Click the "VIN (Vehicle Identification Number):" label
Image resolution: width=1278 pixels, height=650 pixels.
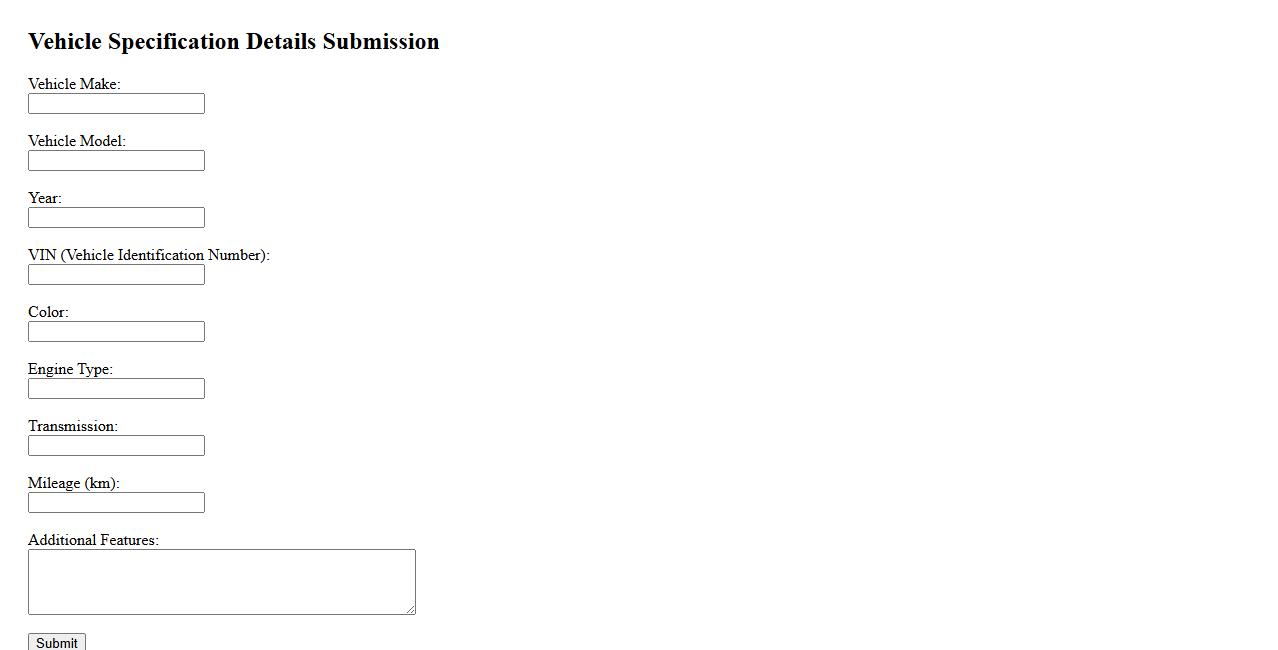[149, 255]
